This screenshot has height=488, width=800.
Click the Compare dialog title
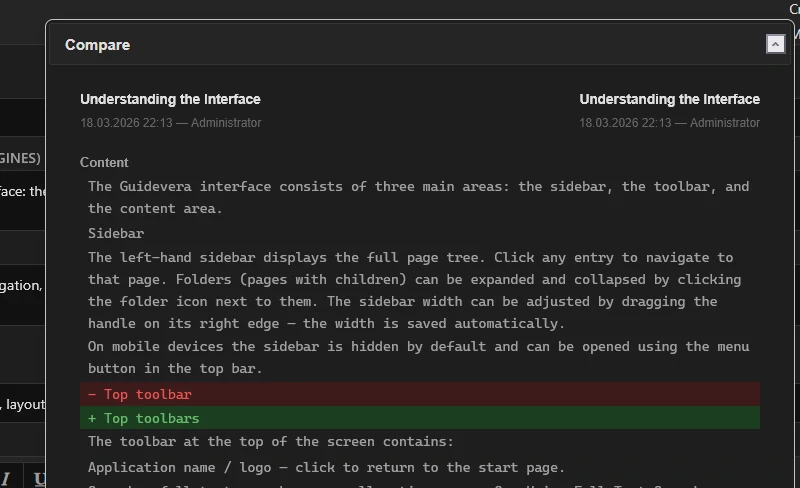click(x=97, y=45)
